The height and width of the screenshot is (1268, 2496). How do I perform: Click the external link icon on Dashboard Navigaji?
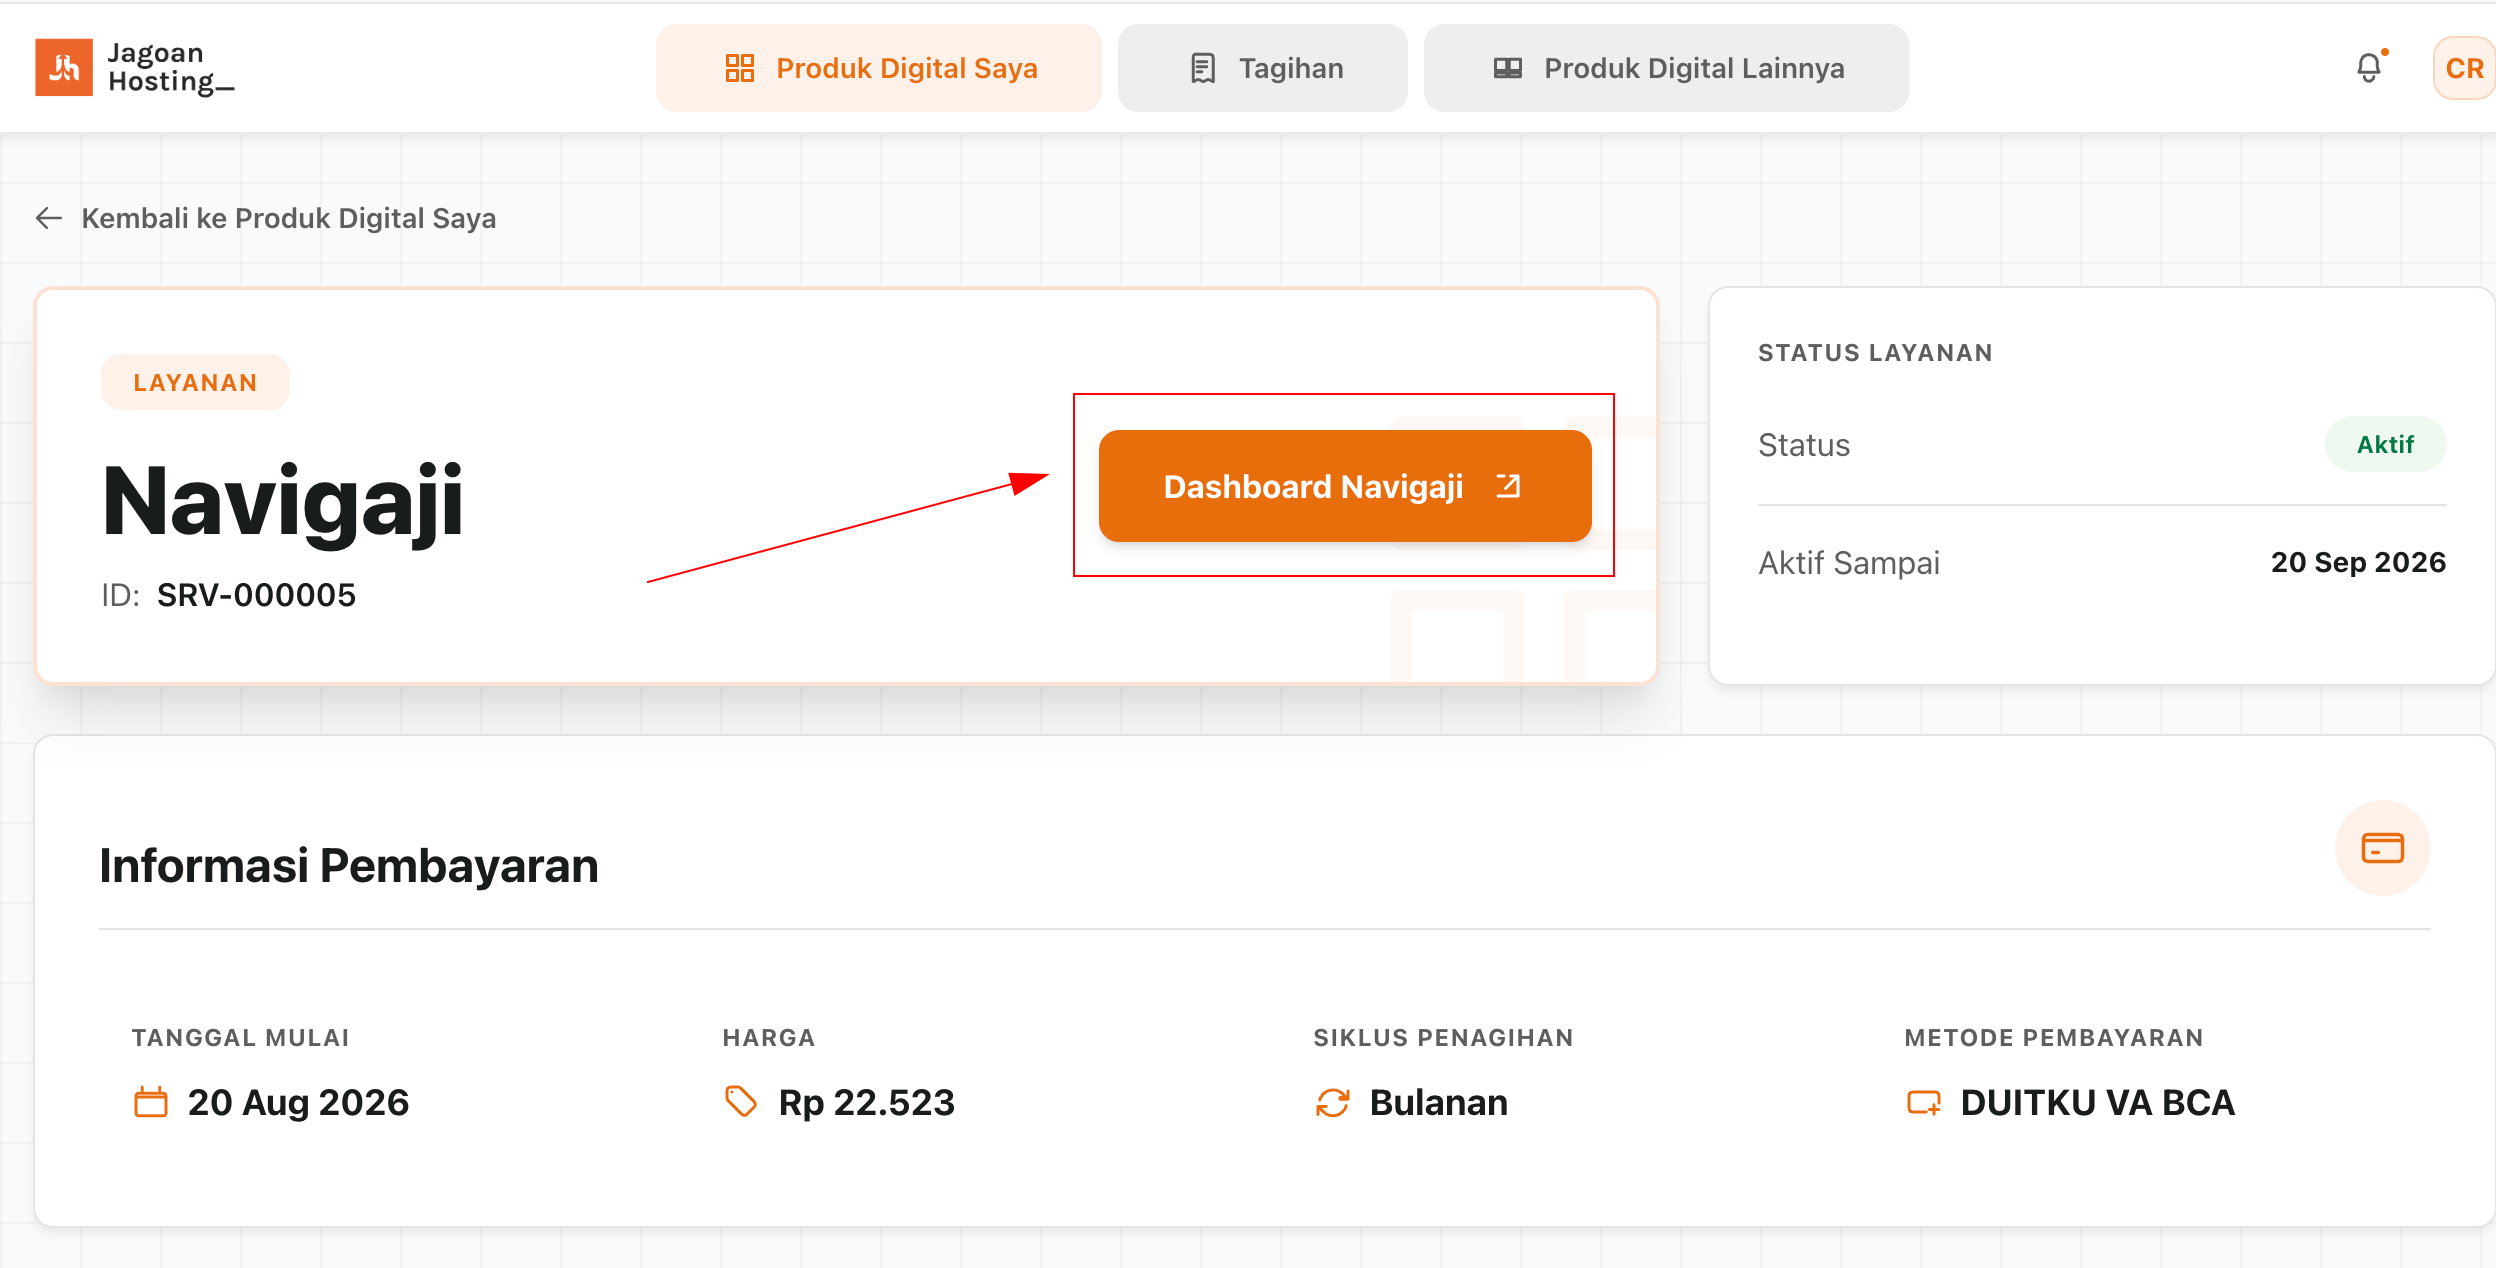[1508, 486]
